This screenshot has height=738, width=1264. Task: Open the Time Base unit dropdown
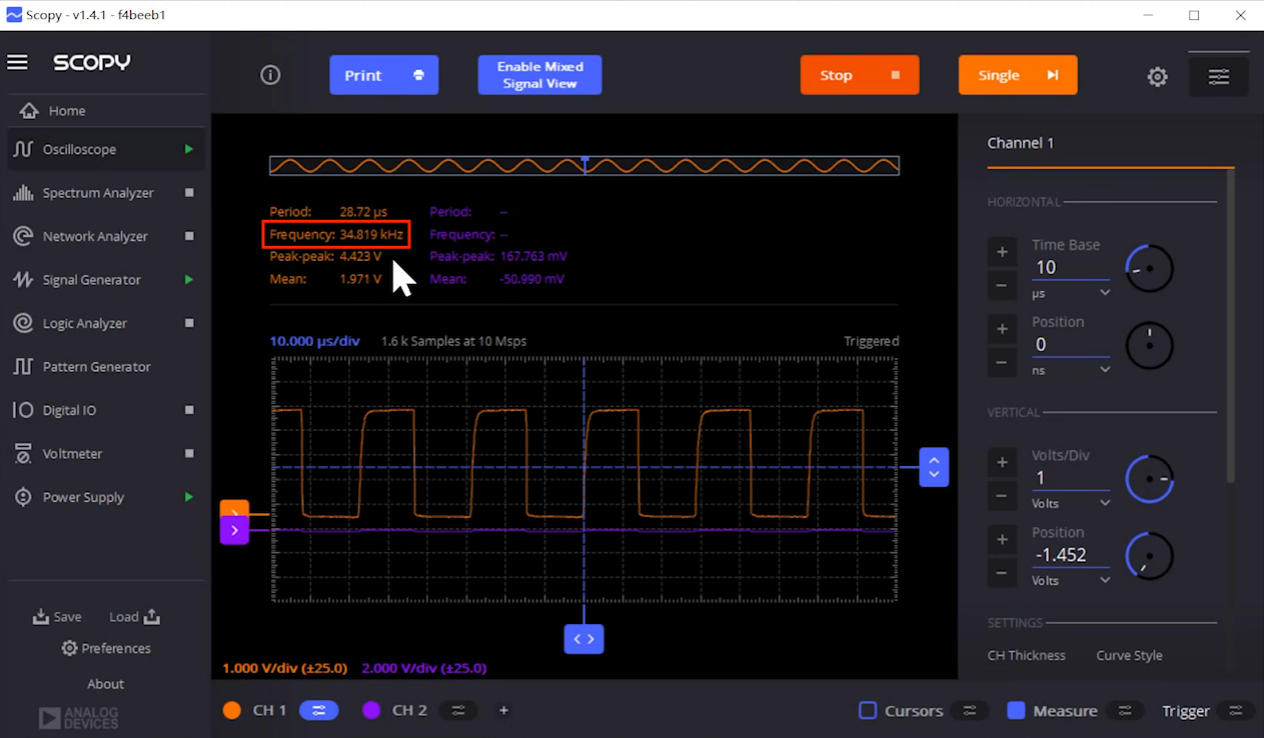pos(1071,293)
